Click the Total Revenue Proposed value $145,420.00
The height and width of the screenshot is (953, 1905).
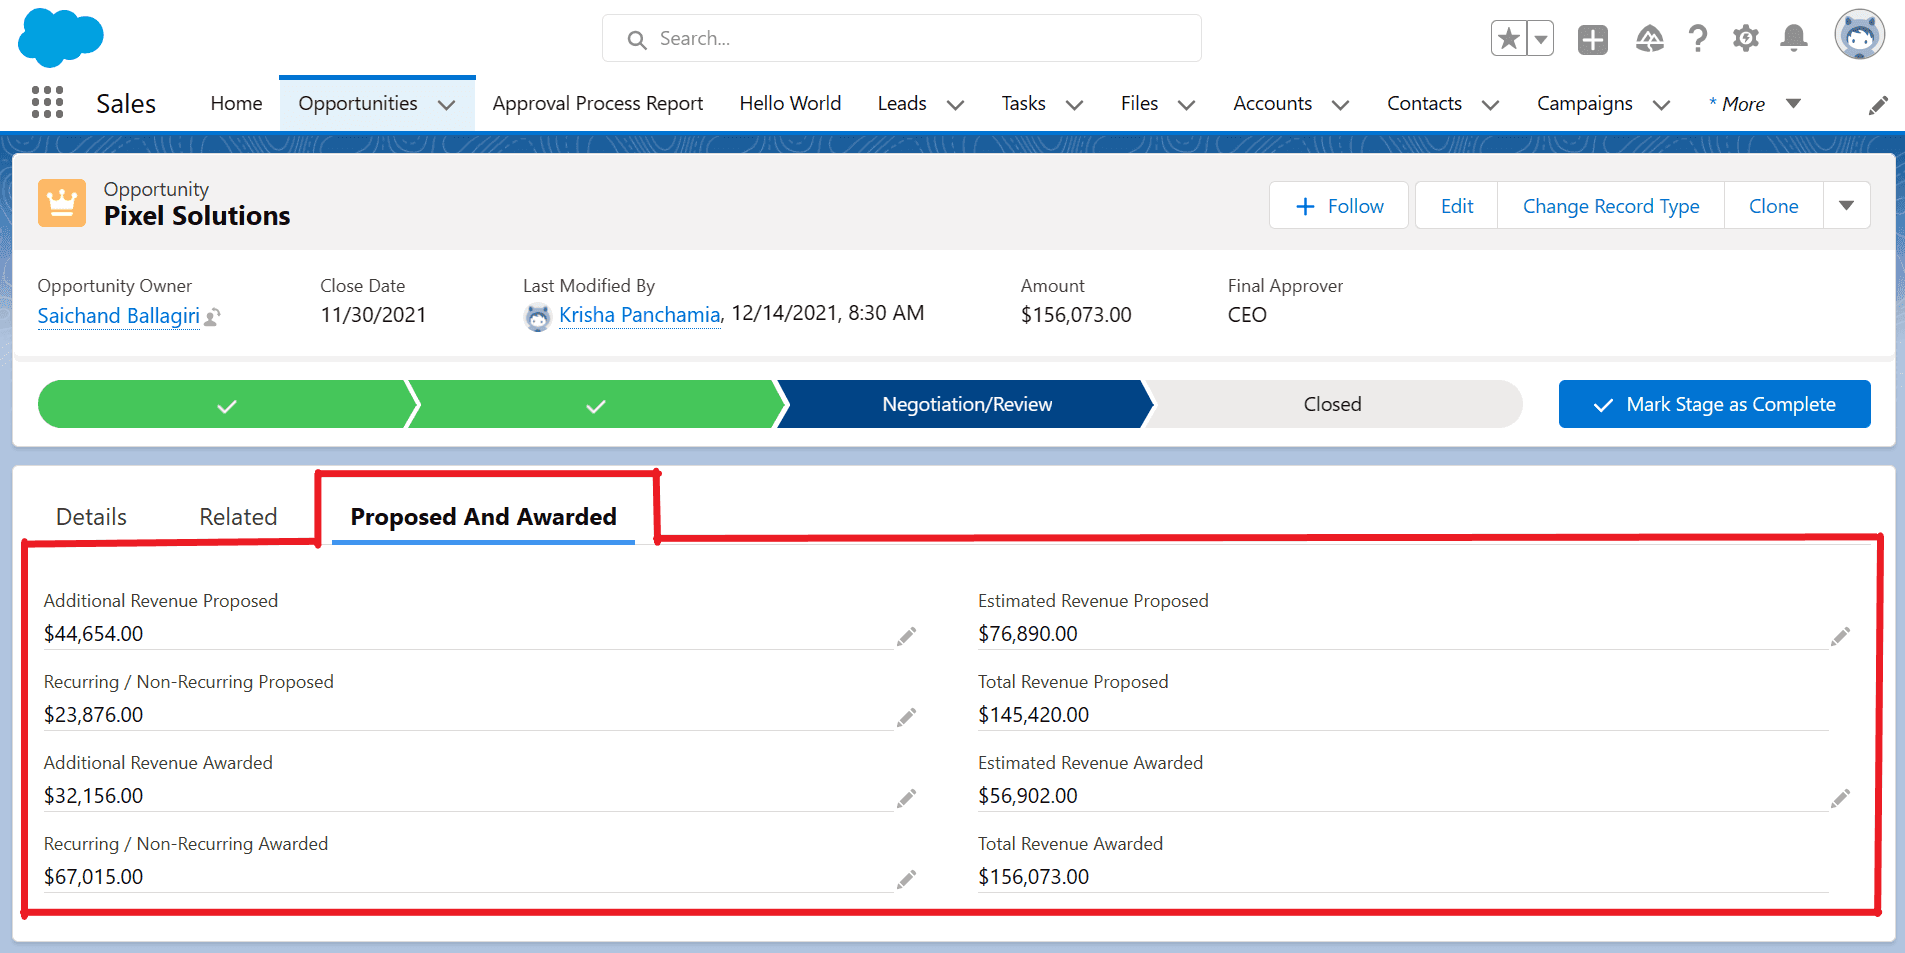tap(1033, 715)
